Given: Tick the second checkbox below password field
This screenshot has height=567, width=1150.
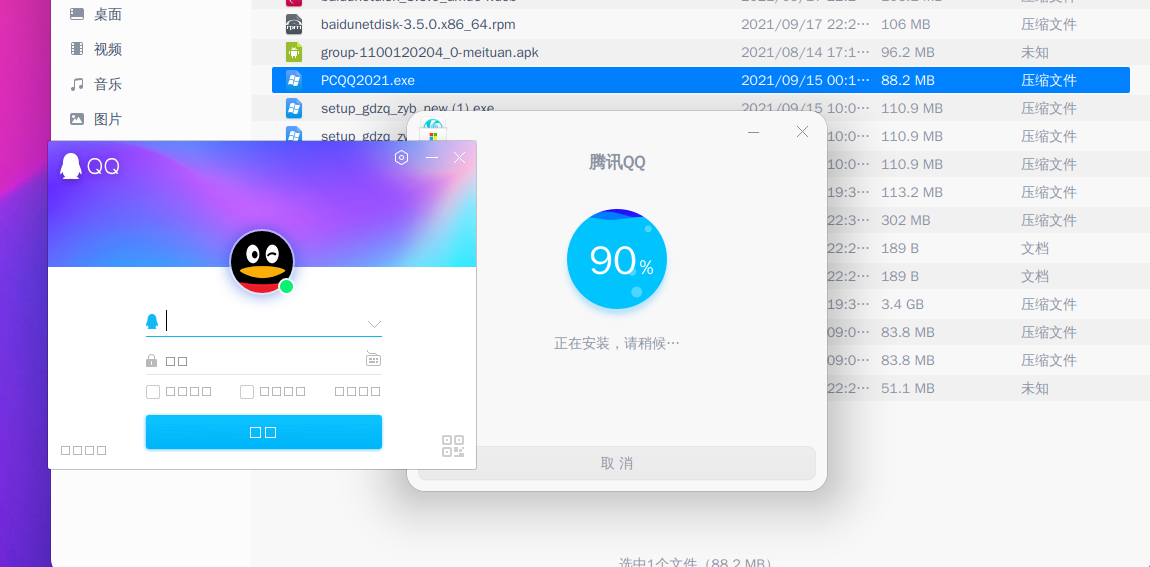Looking at the screenshot, I should click(247, 392).
